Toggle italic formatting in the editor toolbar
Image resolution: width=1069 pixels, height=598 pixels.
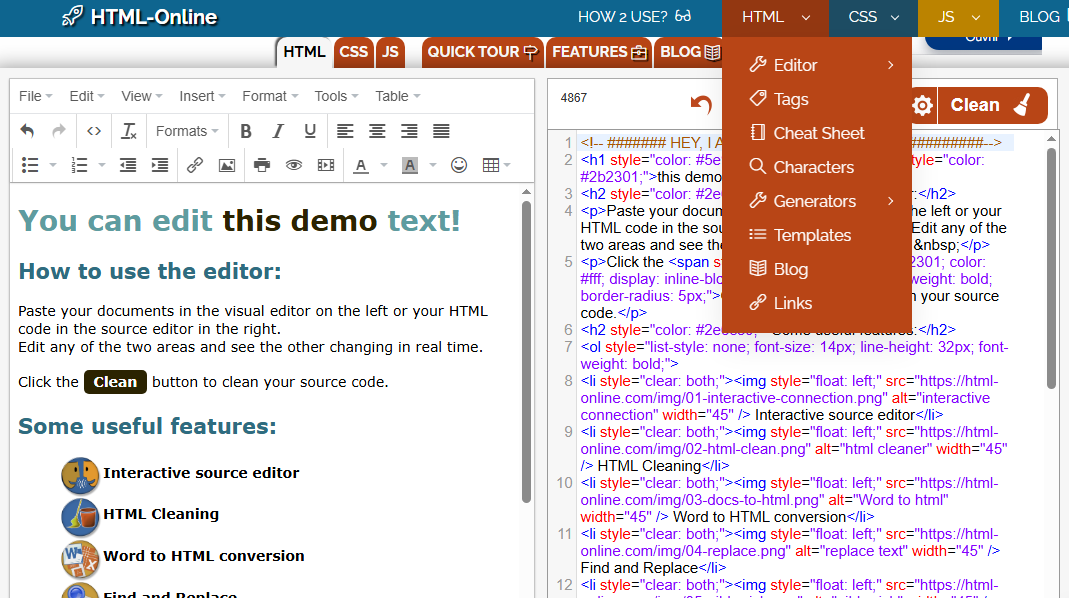pyautogui.click(x=278, y=131)
